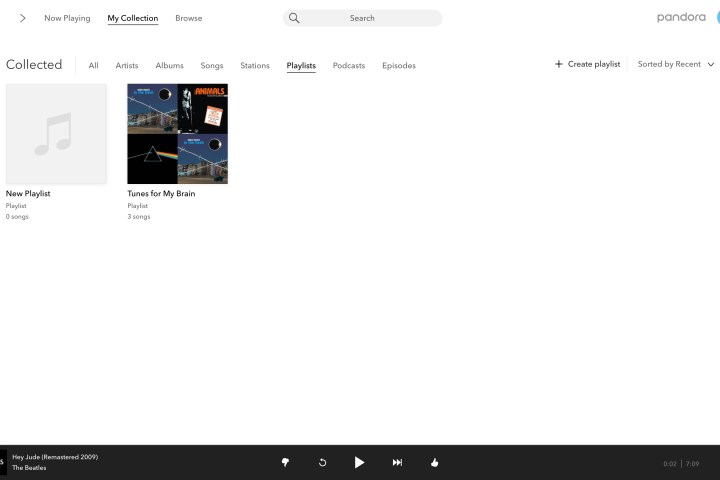This screenshot has width=720, height=480.
Task: Click the plus icon for new playlist
Action: click(559, 64)
